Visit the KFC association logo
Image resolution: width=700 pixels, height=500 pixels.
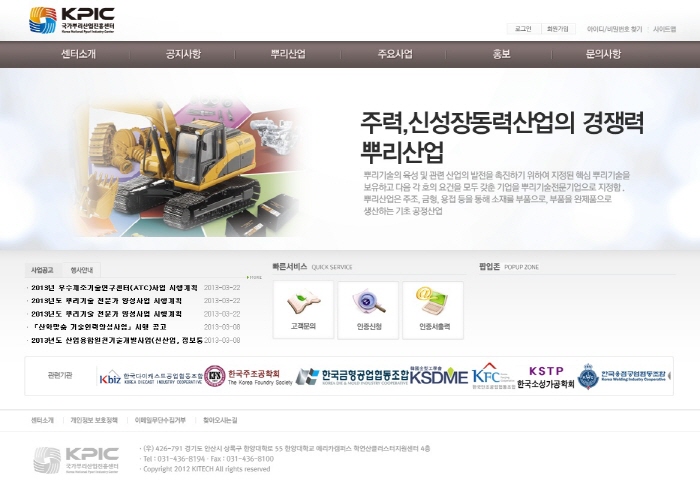[493, 376]
